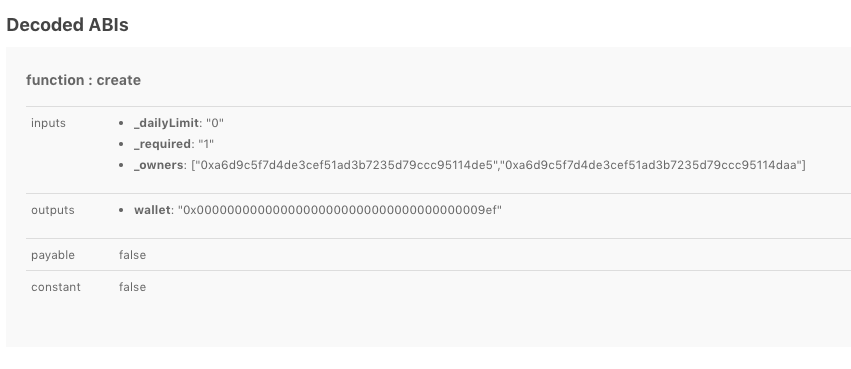
Task: Click first owner address ending 14de5
Action: (346, 165)
